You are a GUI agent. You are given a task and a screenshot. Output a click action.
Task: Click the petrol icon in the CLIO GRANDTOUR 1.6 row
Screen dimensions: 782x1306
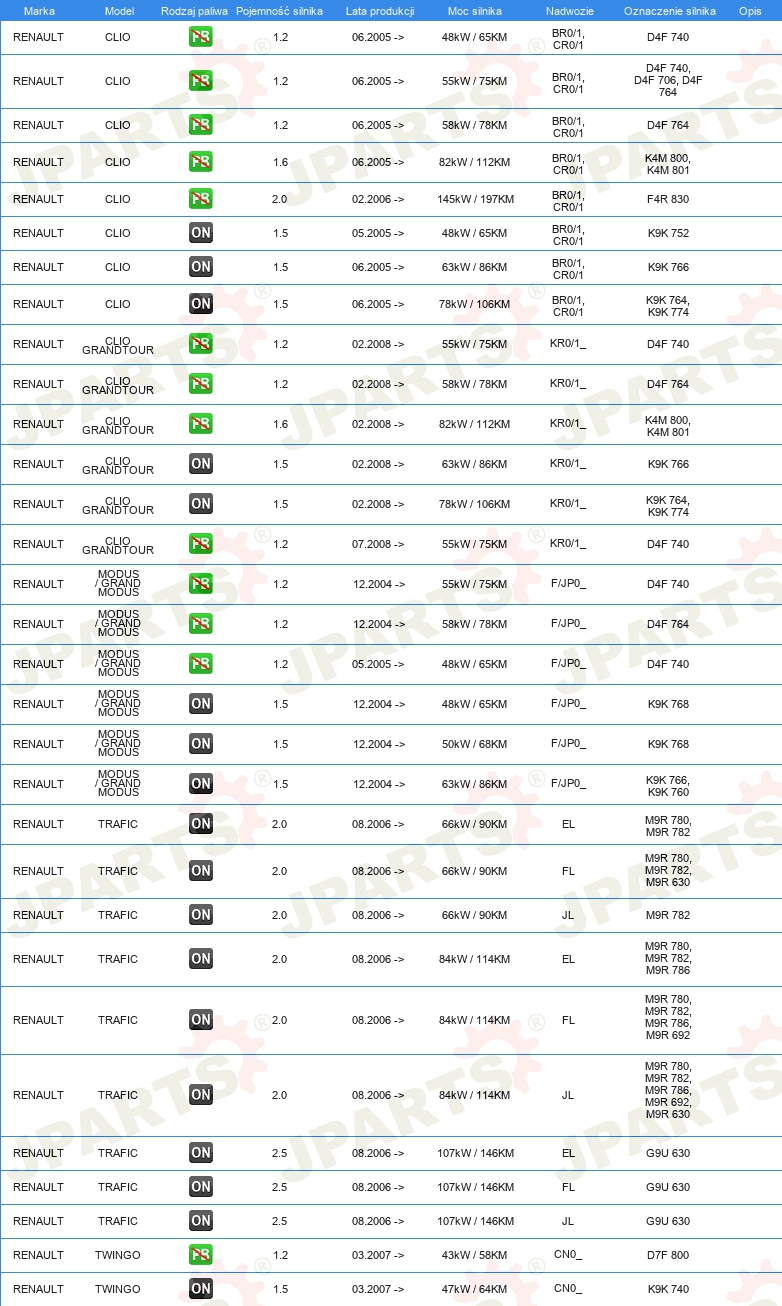pos(201,424)
